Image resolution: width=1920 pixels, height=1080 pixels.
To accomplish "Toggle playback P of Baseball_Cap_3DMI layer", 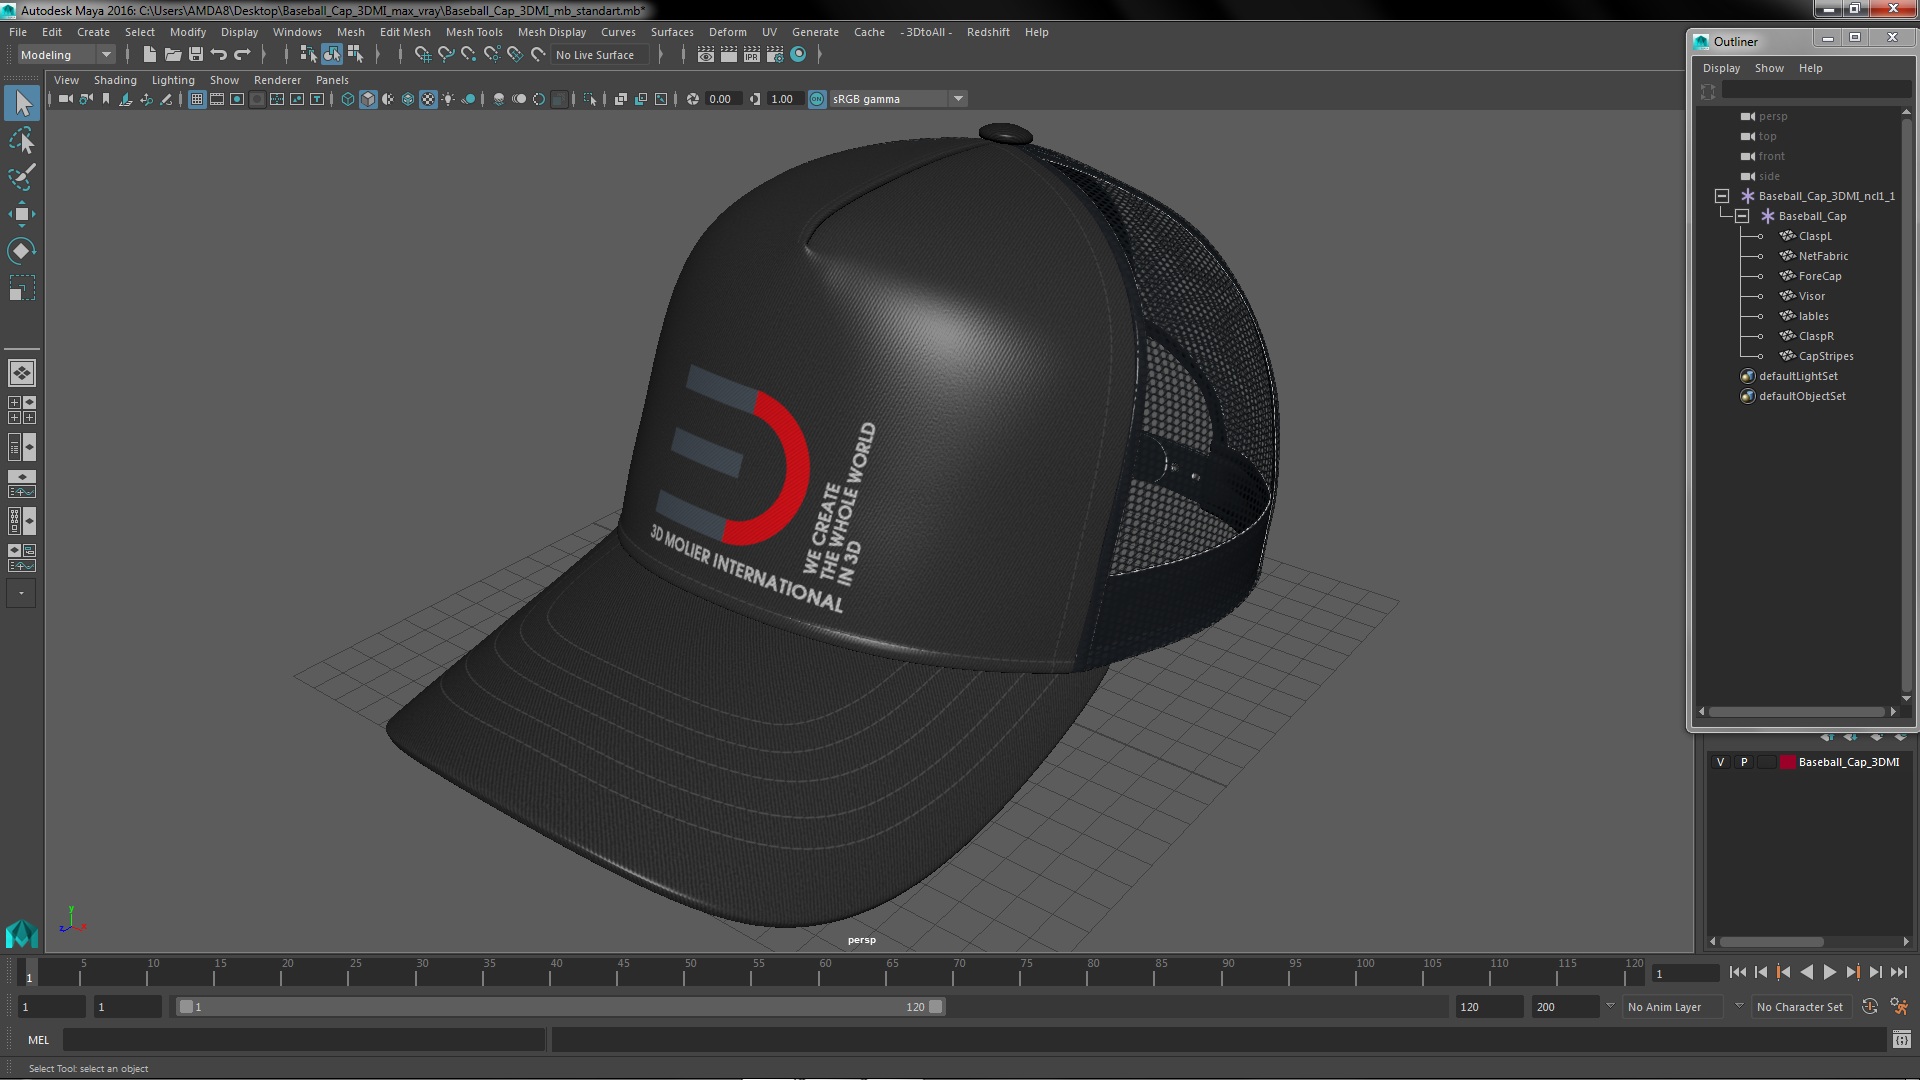I will pos(1744,762).
